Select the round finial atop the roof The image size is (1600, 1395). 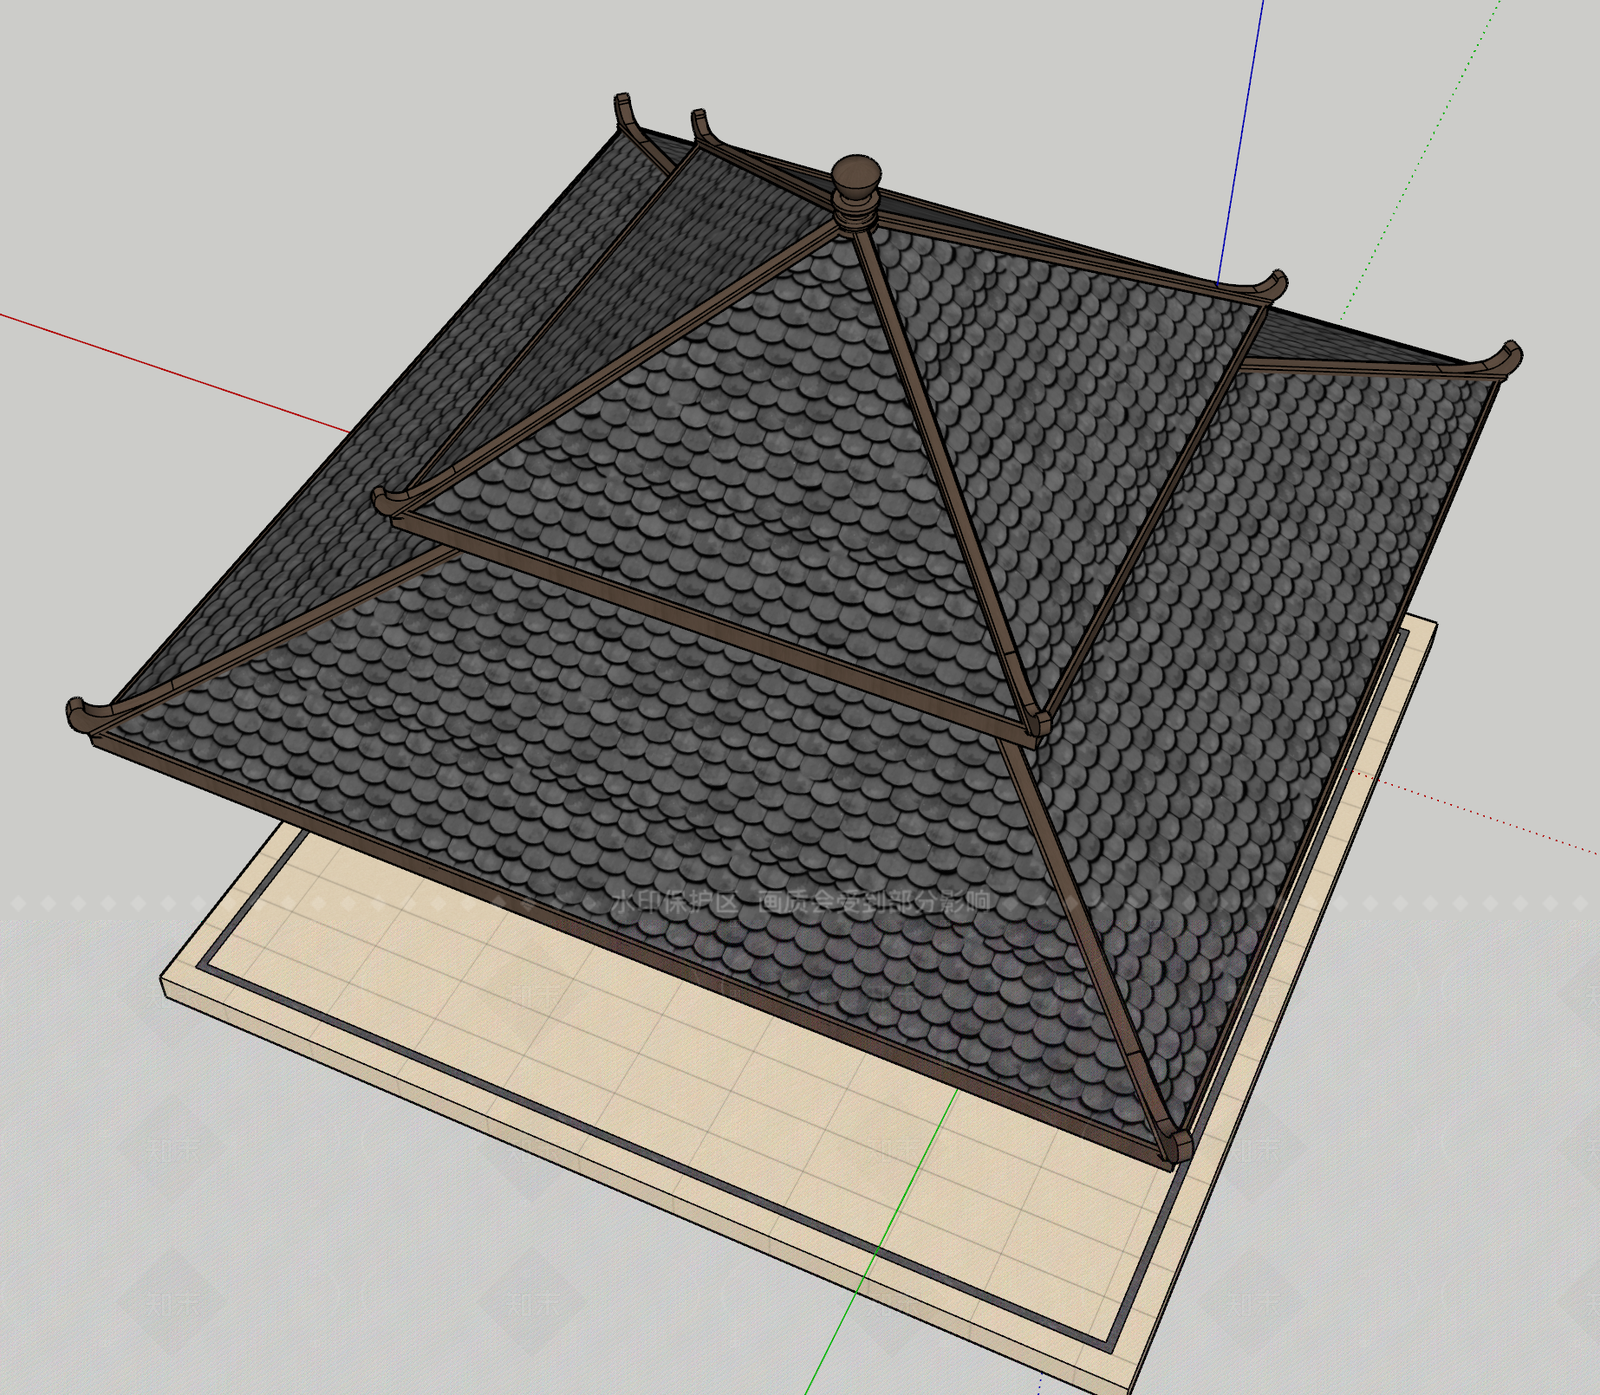pyautogui.click(x=856, y=192)
